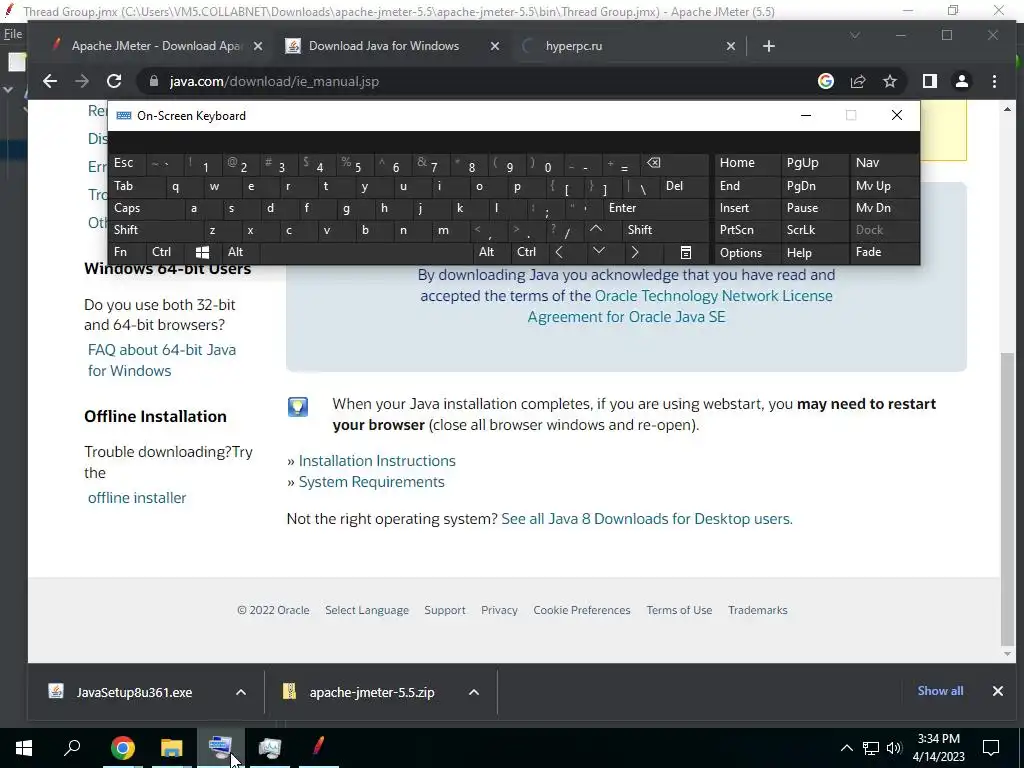Screen dimensions: 1024x768
Task: Open the offline installer link
Action: (137, 498)
